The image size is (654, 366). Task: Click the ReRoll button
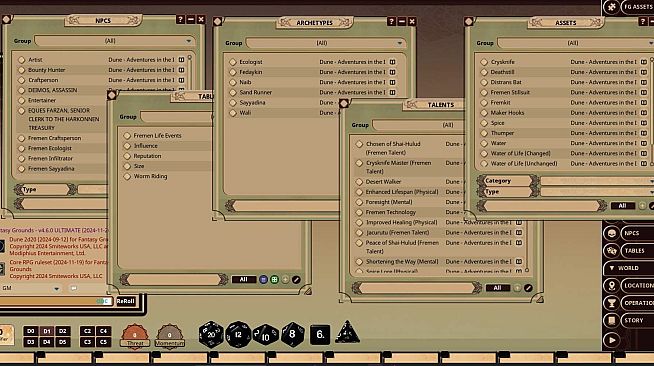pos(126,301)
